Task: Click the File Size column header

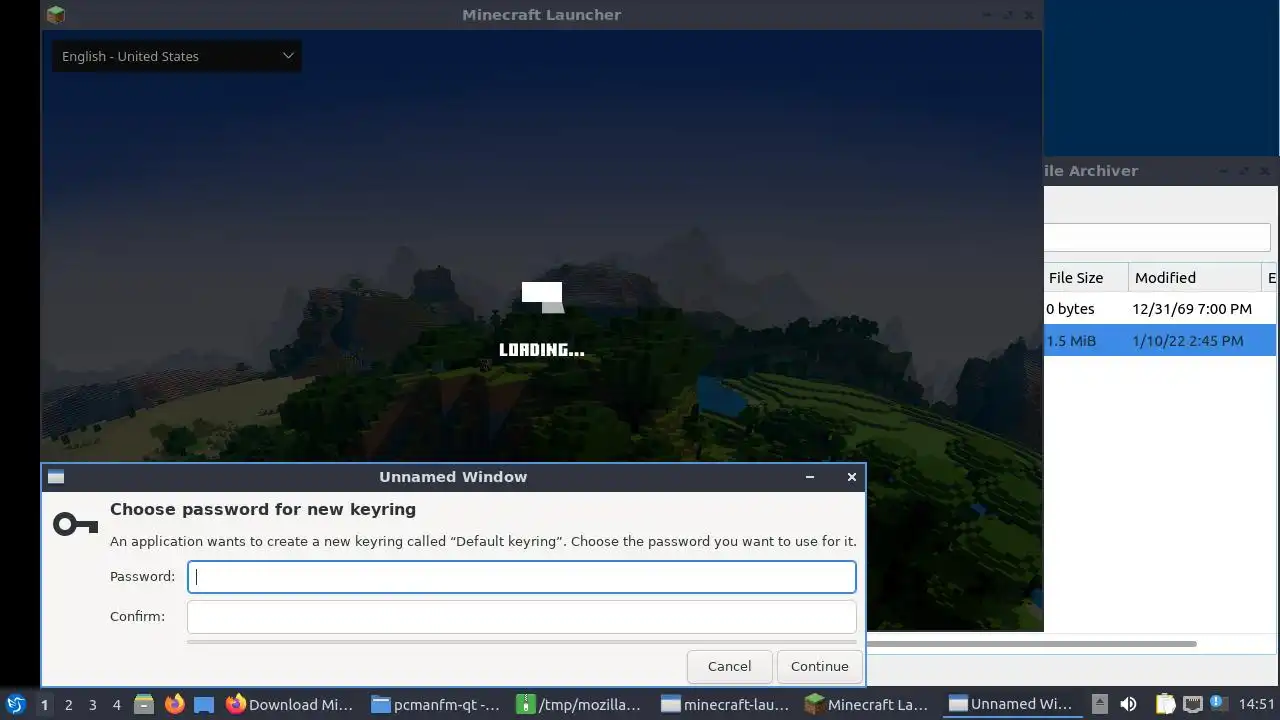Action: click(x=1086, y=278)
